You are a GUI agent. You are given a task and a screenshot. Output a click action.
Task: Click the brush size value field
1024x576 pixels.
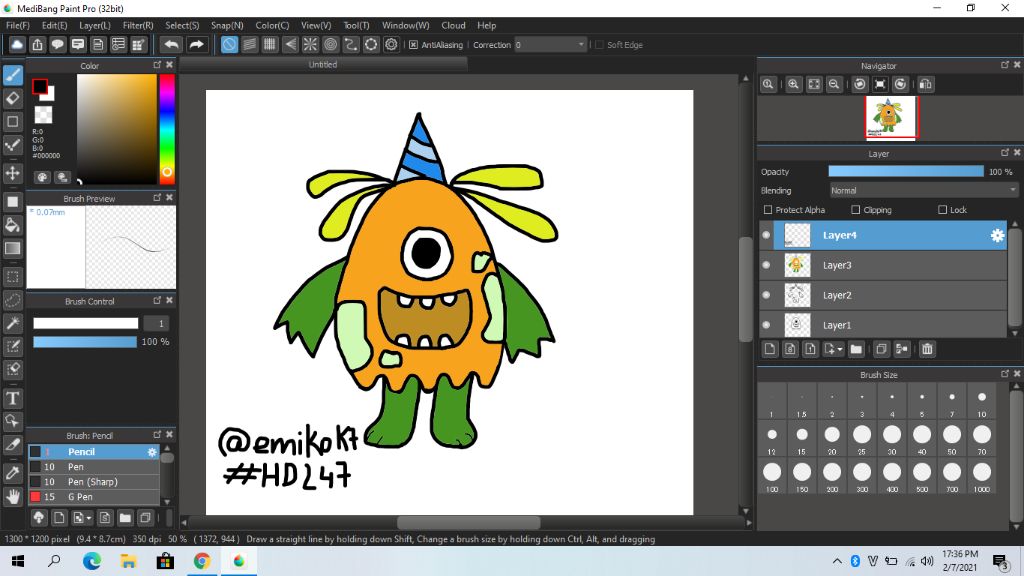(x=156, y=323)
